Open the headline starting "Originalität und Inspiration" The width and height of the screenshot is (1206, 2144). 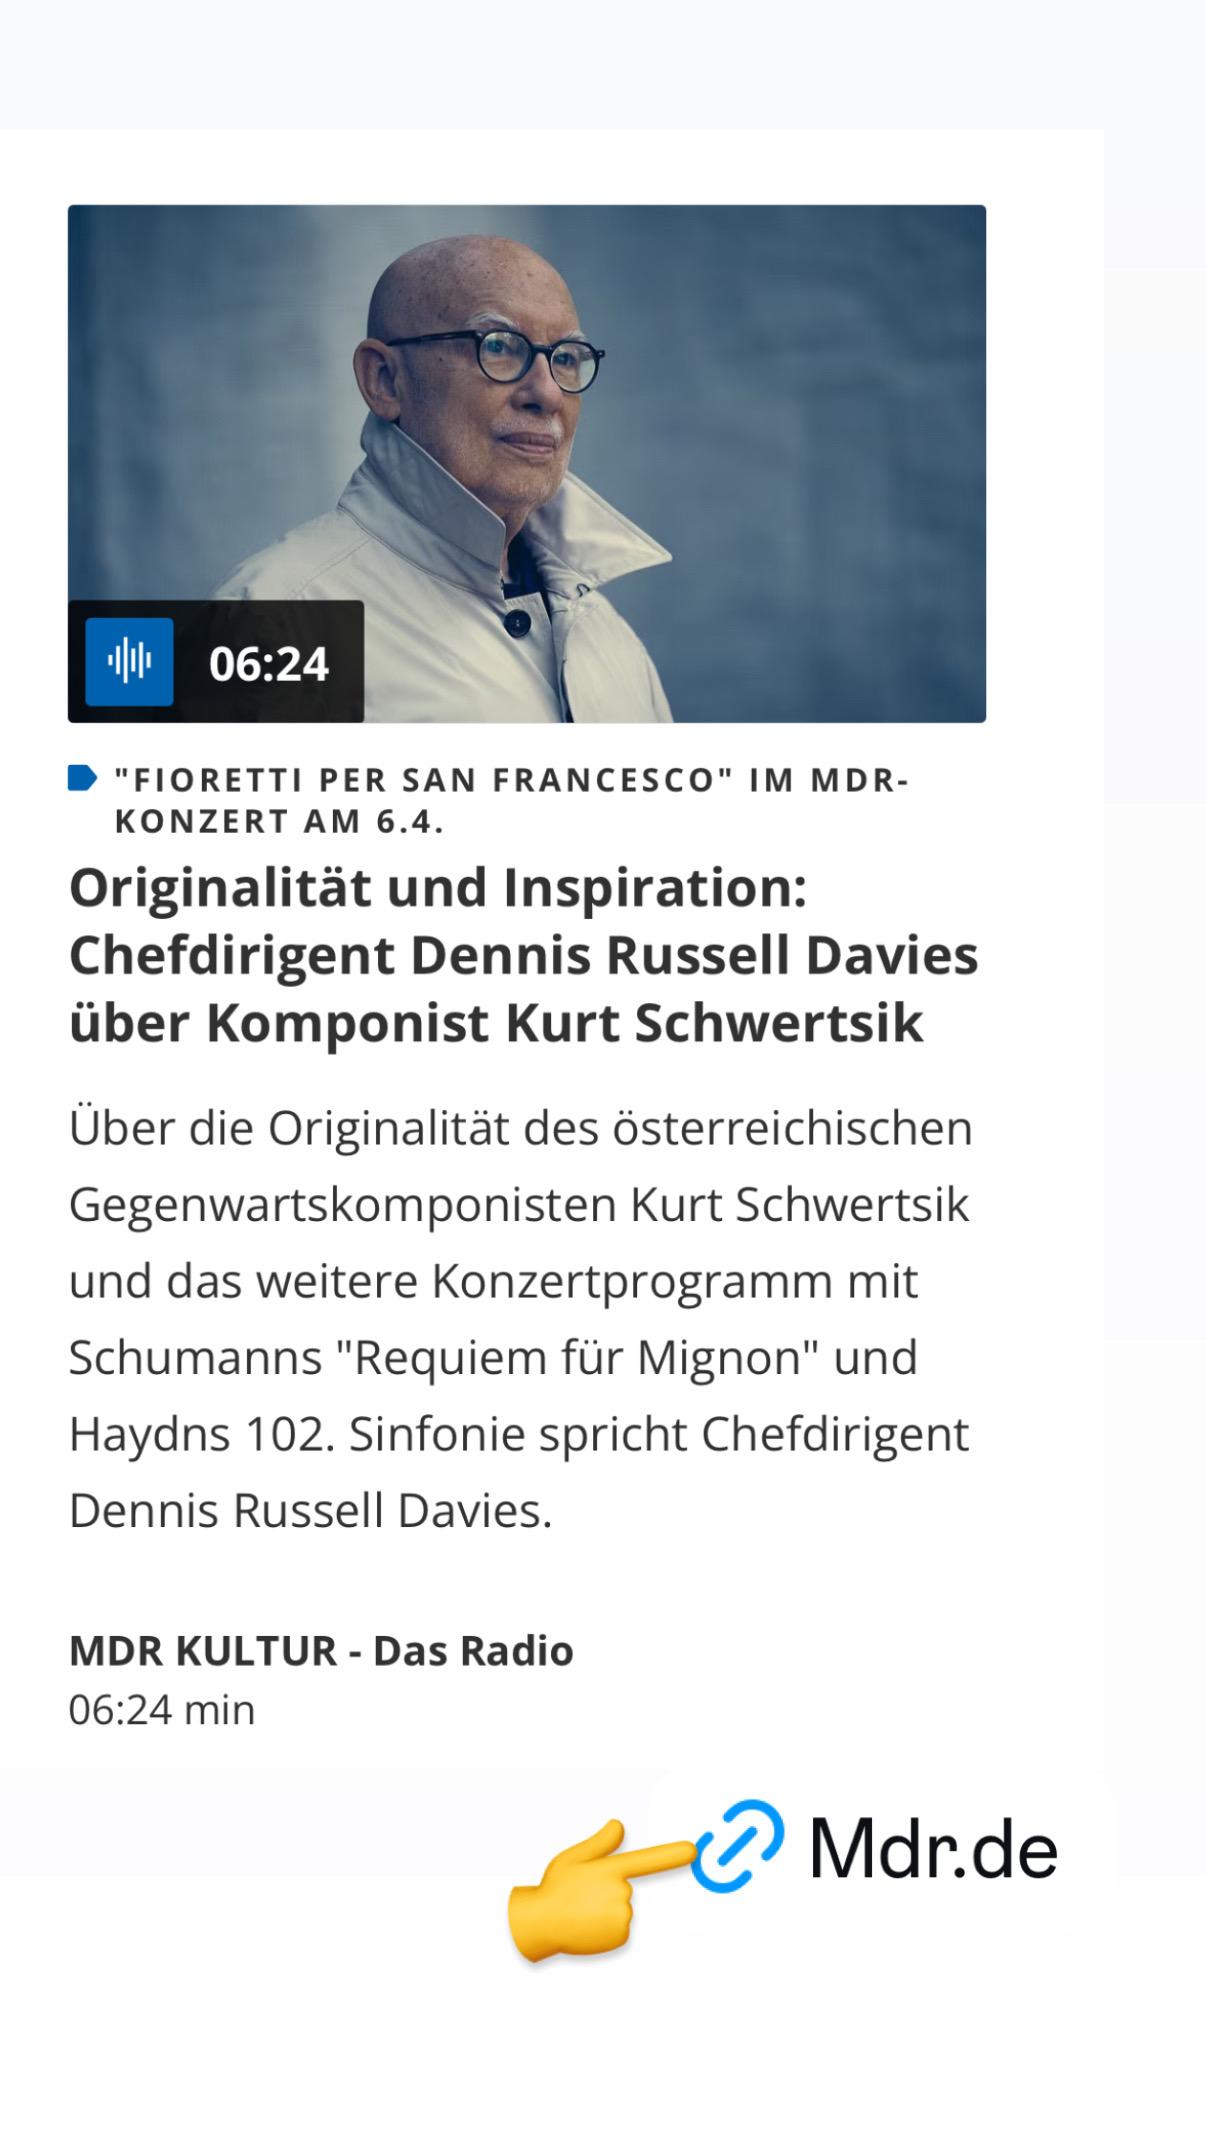(523, 955)
